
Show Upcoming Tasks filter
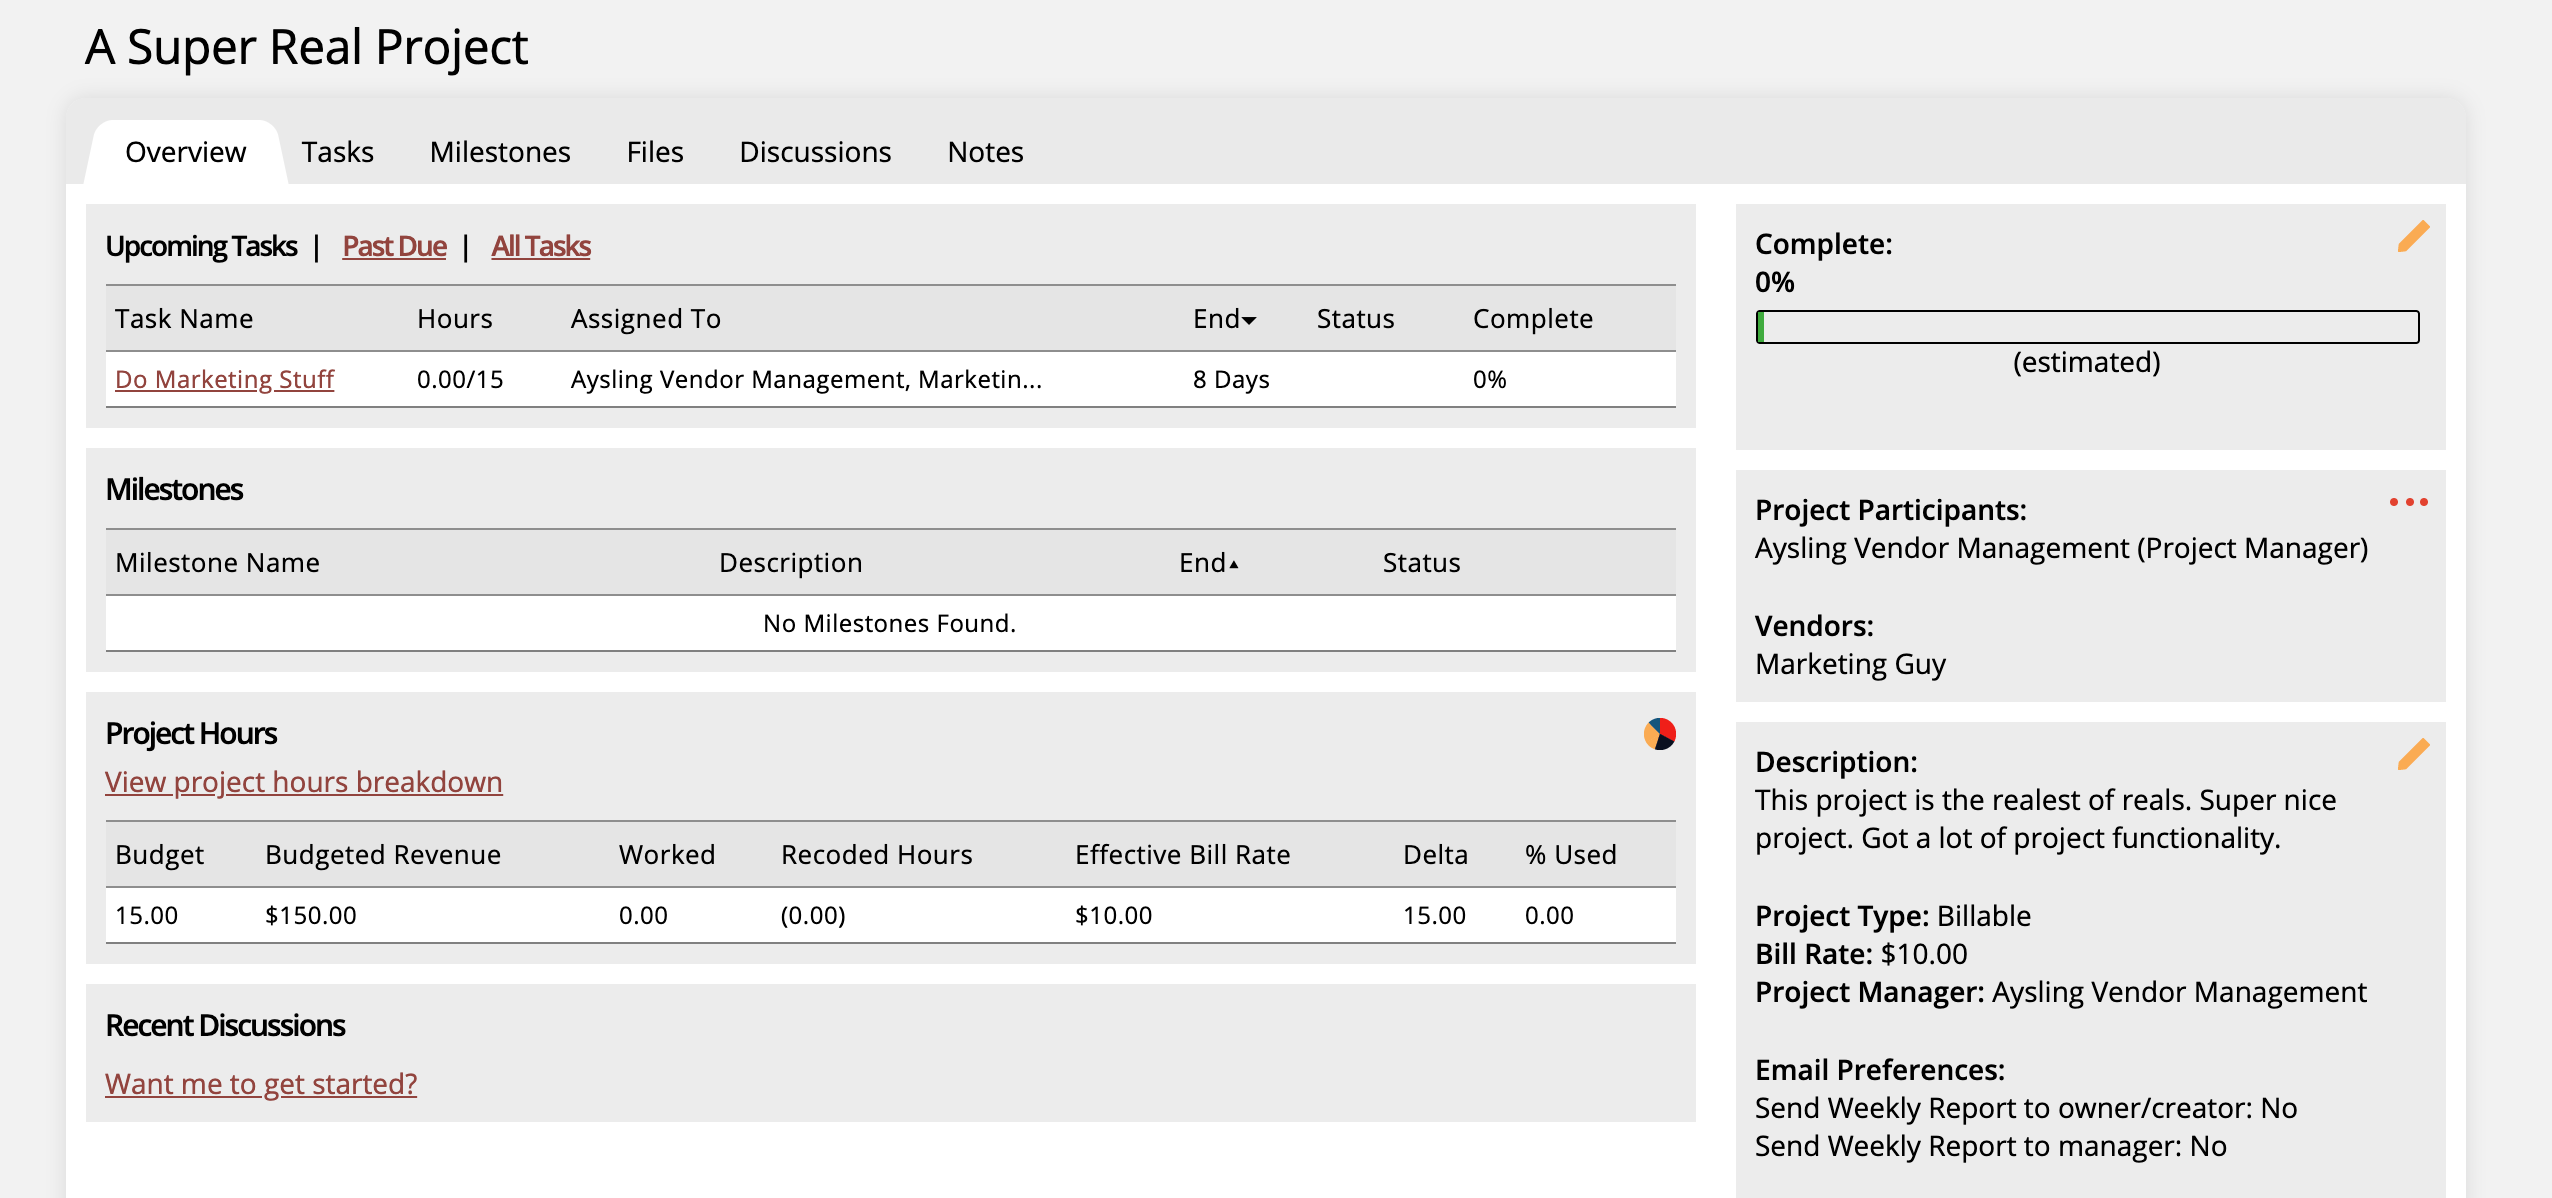click(201, 246)
